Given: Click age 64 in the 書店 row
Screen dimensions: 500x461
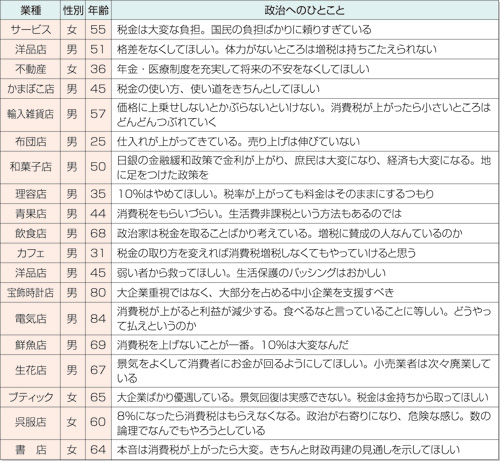Looking at the screenshot, I should point(98,449).
